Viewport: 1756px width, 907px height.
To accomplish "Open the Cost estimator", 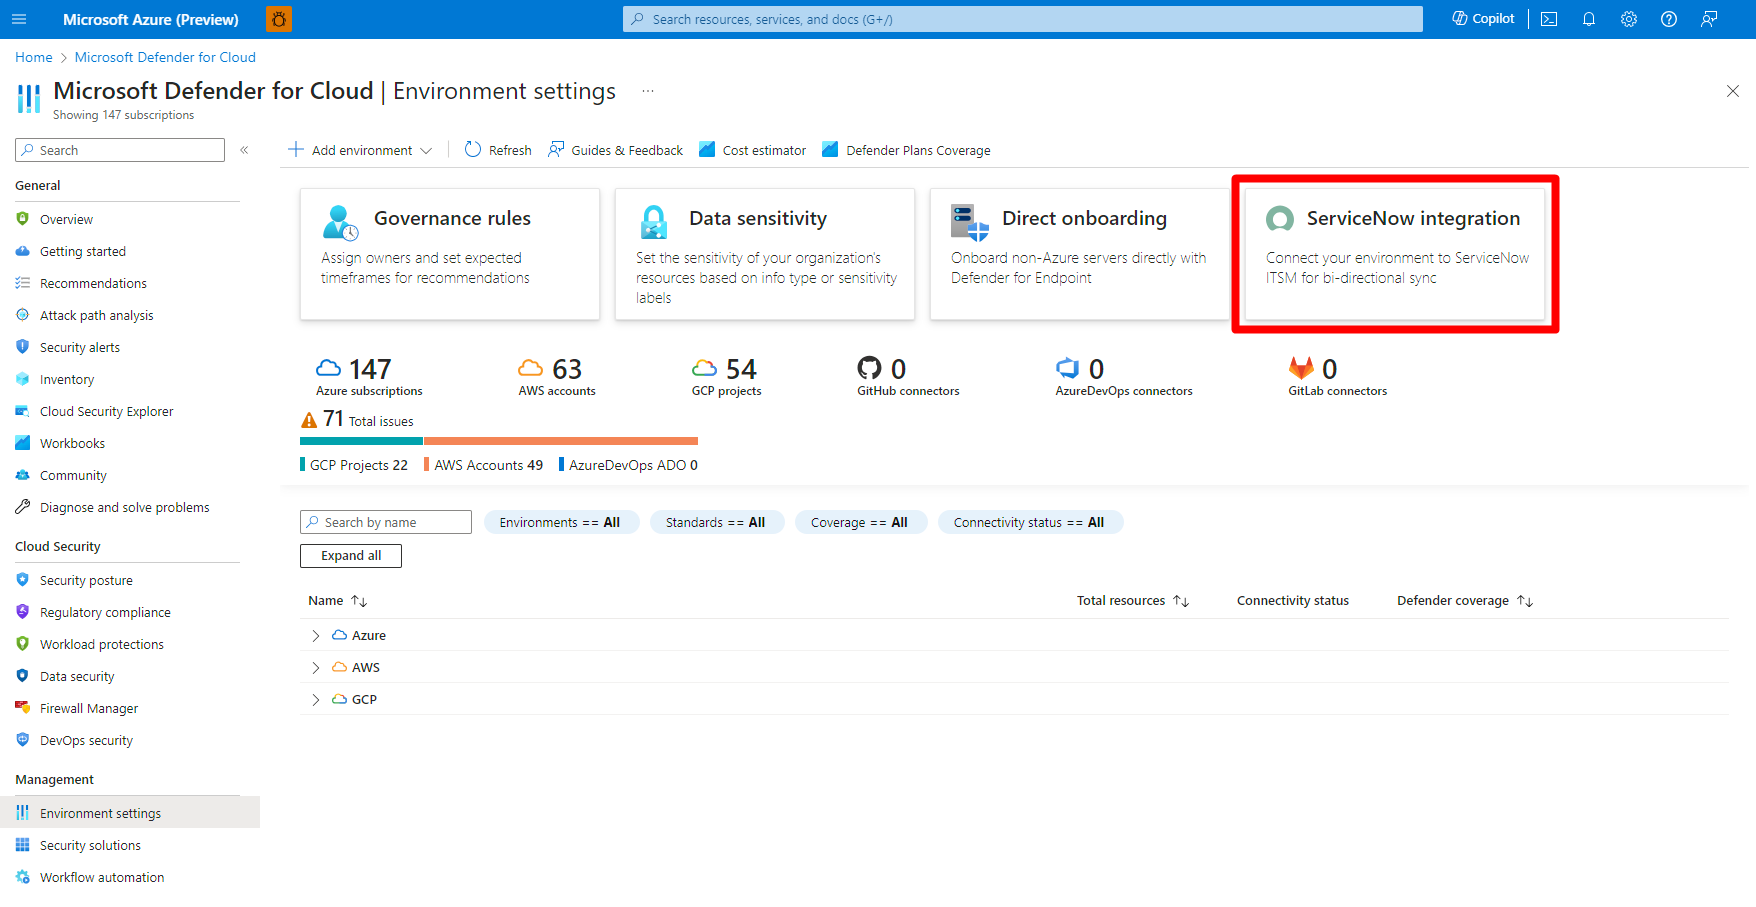I will pyautogui.click(x=752, y=150).
